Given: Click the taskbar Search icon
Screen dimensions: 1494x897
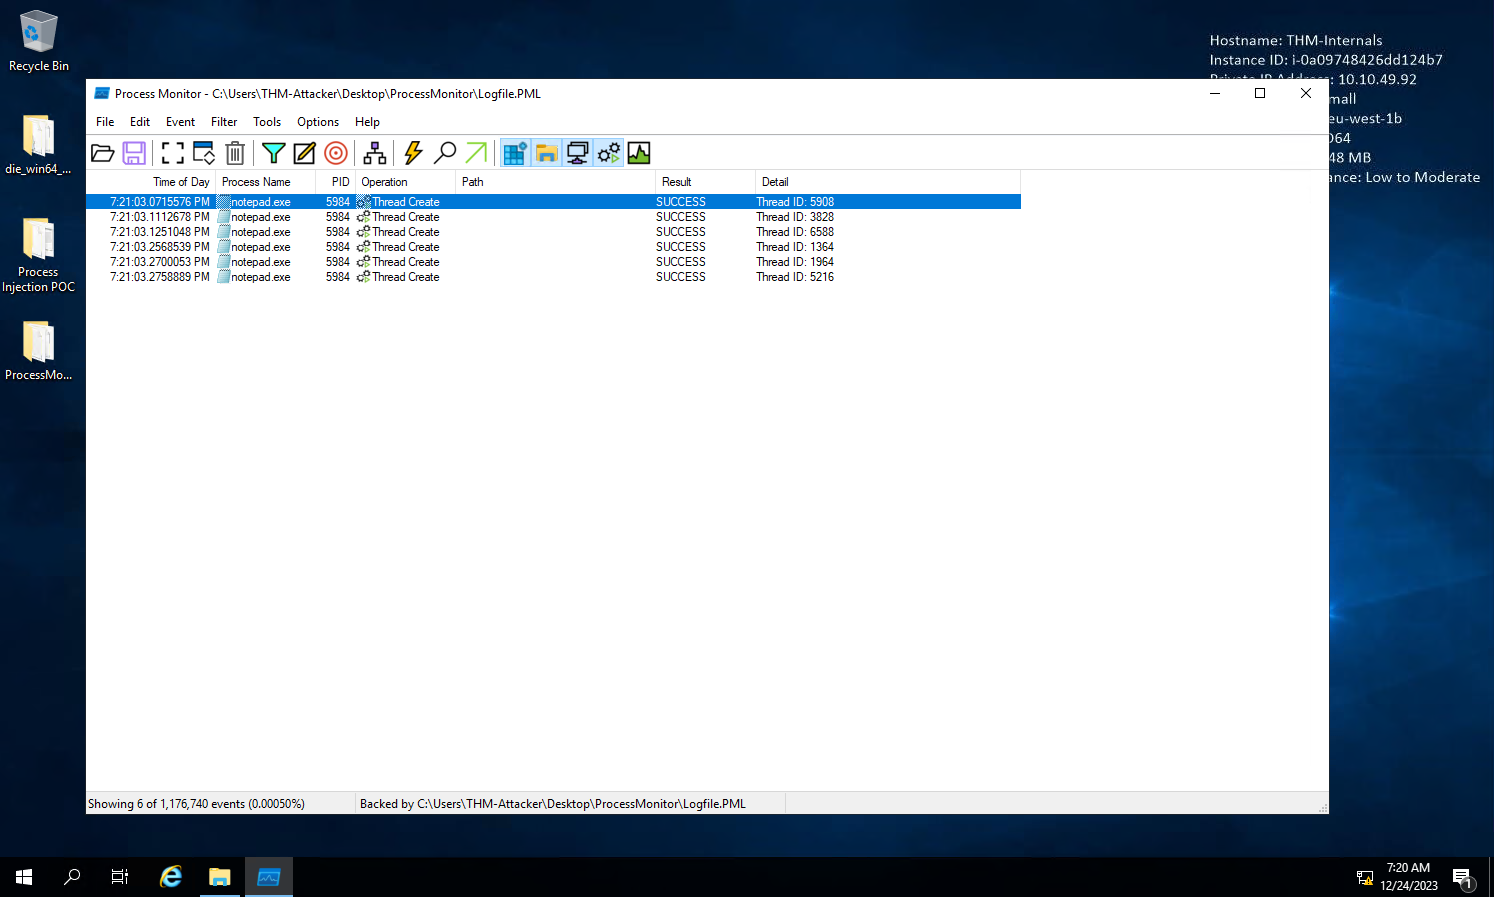Looking at the screenshot, I should pyautogui.click(x=72, y=877).
